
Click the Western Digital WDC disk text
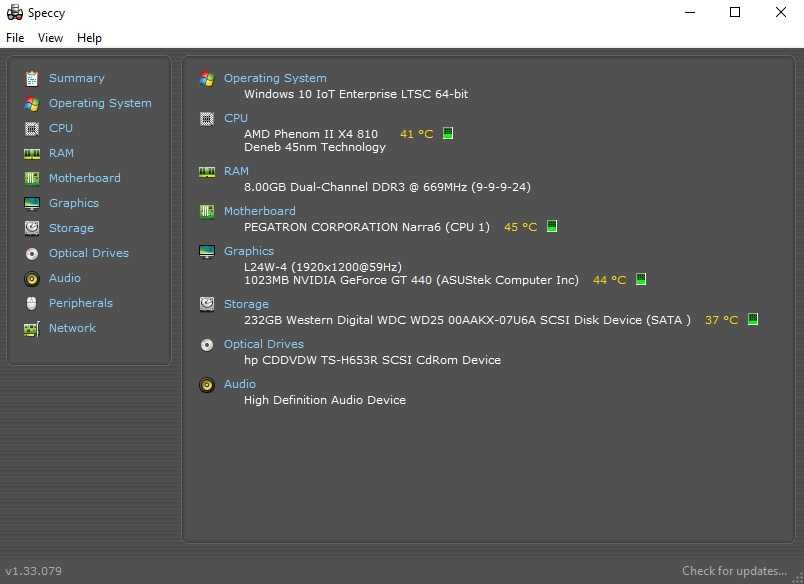coord(467,320)
